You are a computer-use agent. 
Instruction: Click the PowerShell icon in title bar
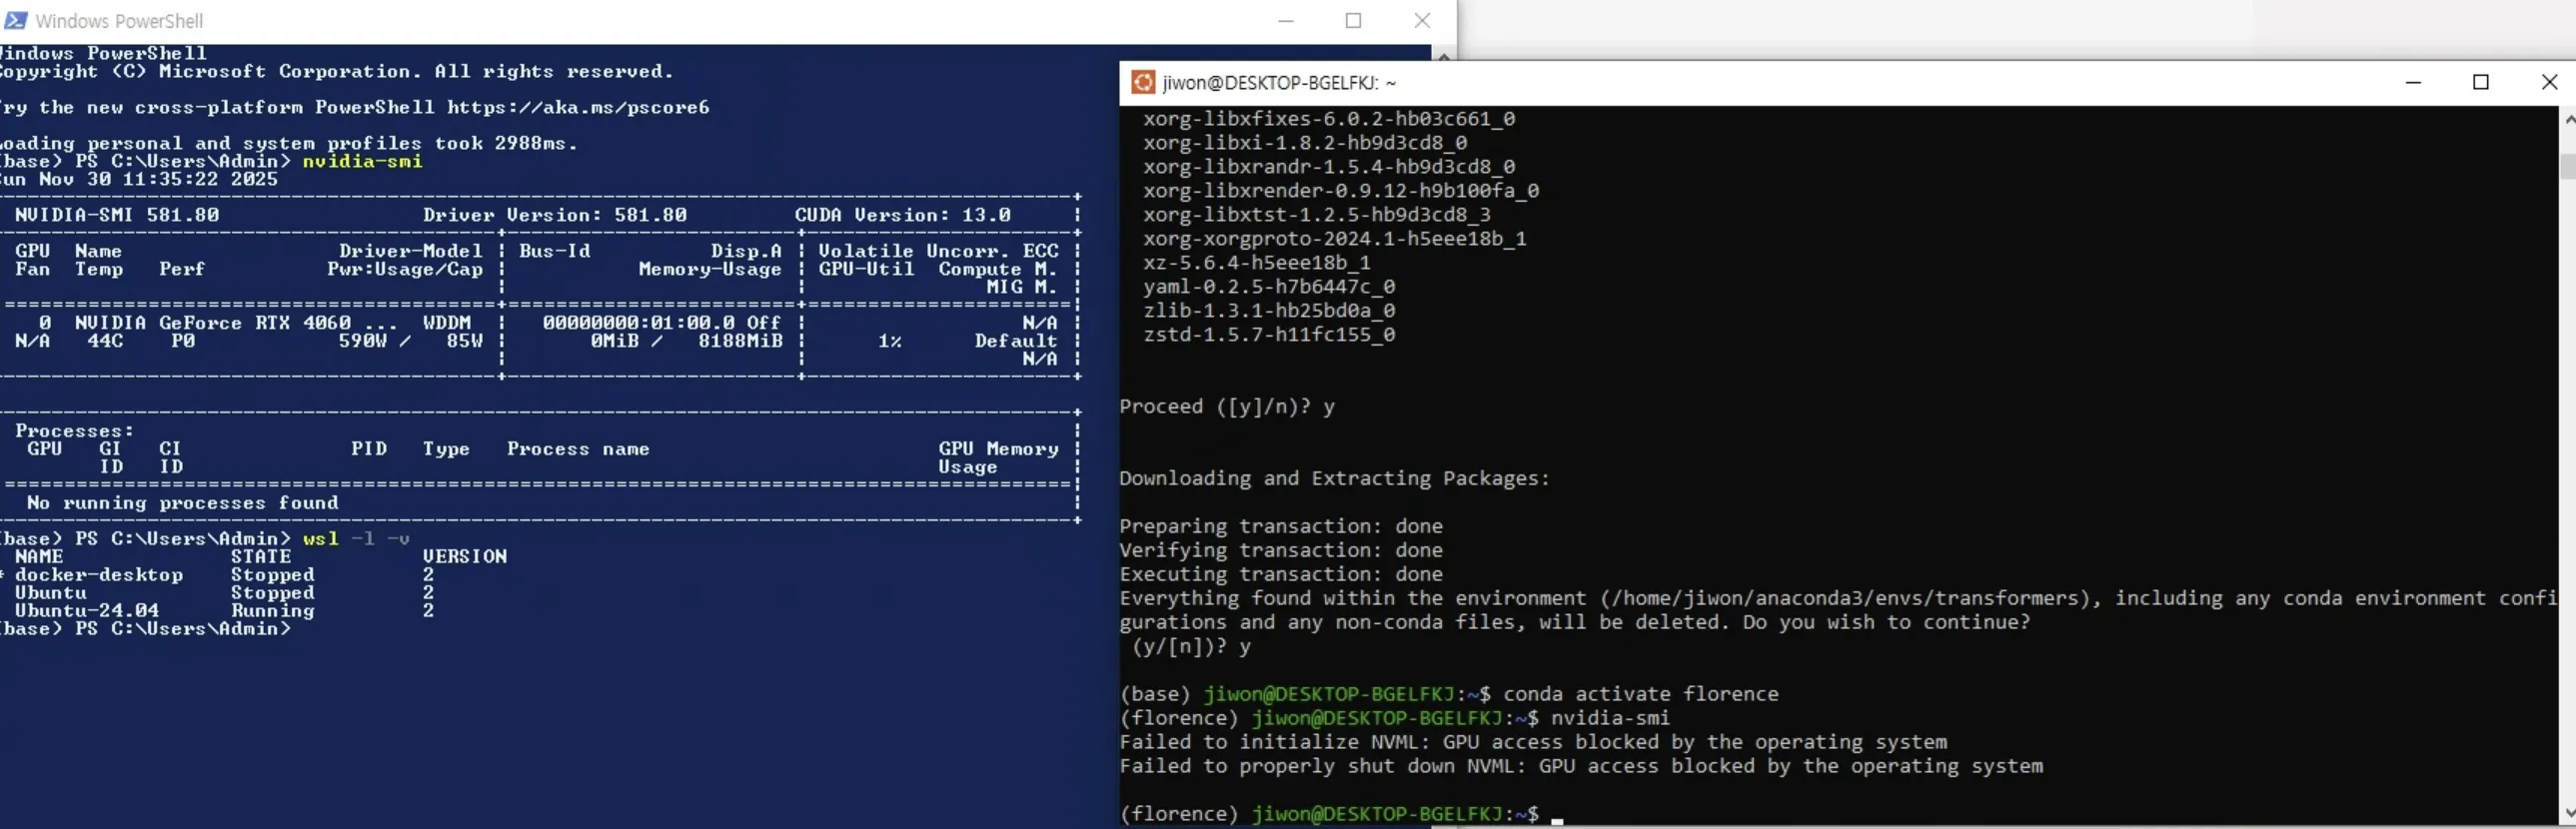(x=15, y=20)
